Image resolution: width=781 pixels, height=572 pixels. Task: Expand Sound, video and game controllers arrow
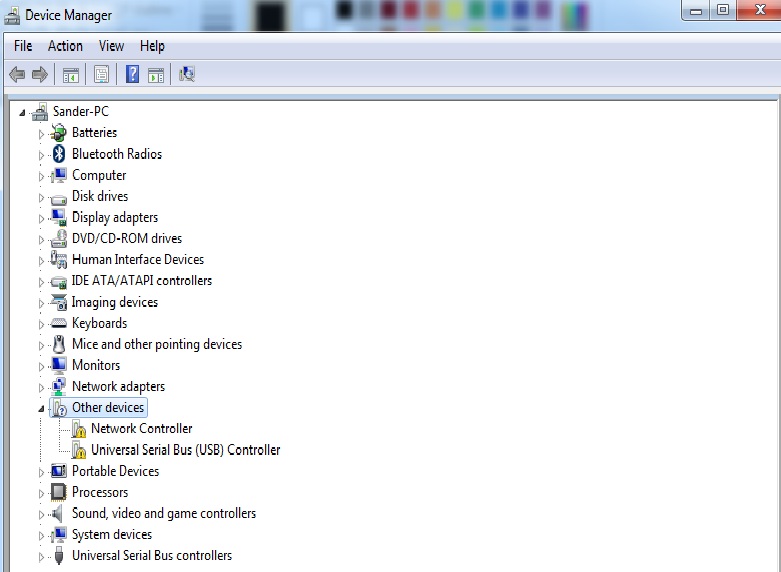tap(41, 514)
